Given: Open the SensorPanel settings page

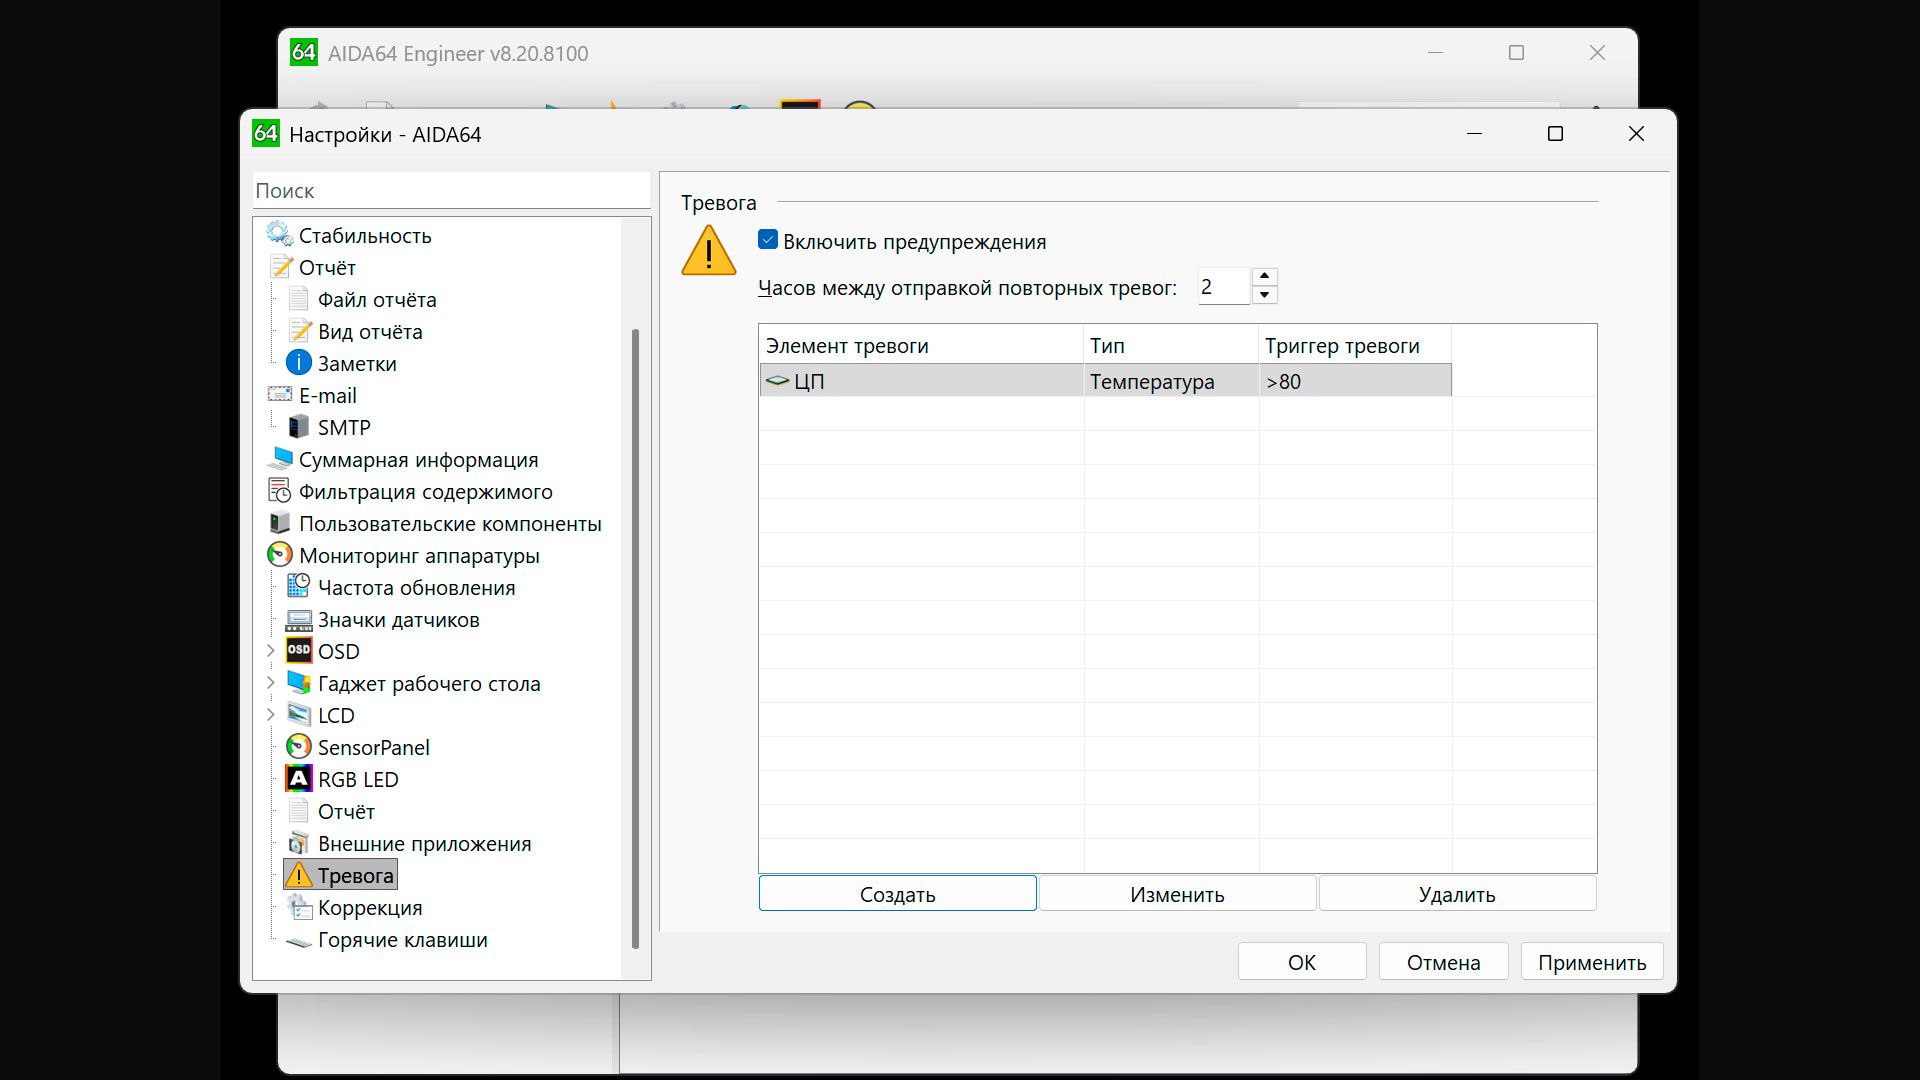Looking at the screenshot, I should pos(373,747).
